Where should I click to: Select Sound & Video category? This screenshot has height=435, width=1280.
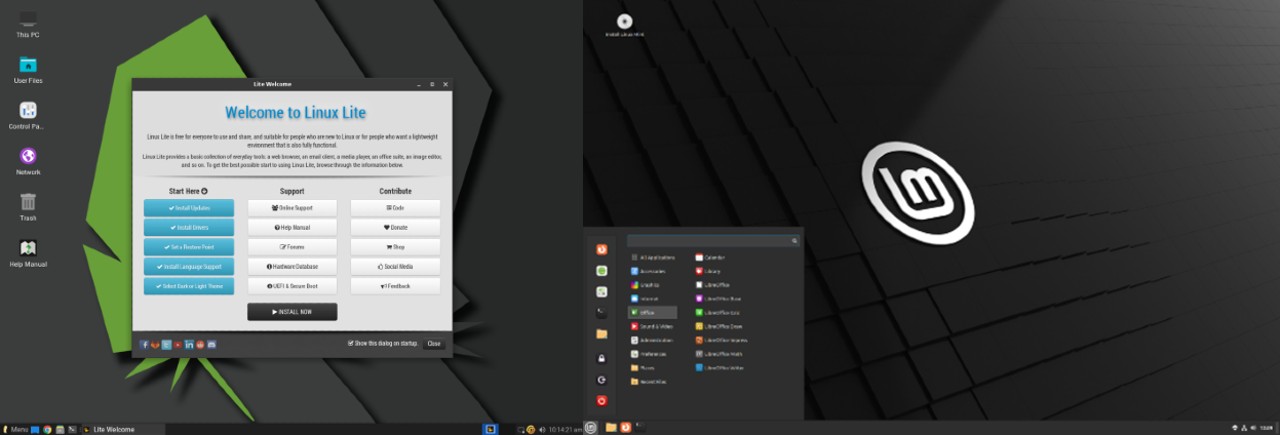tap(652, 326)
